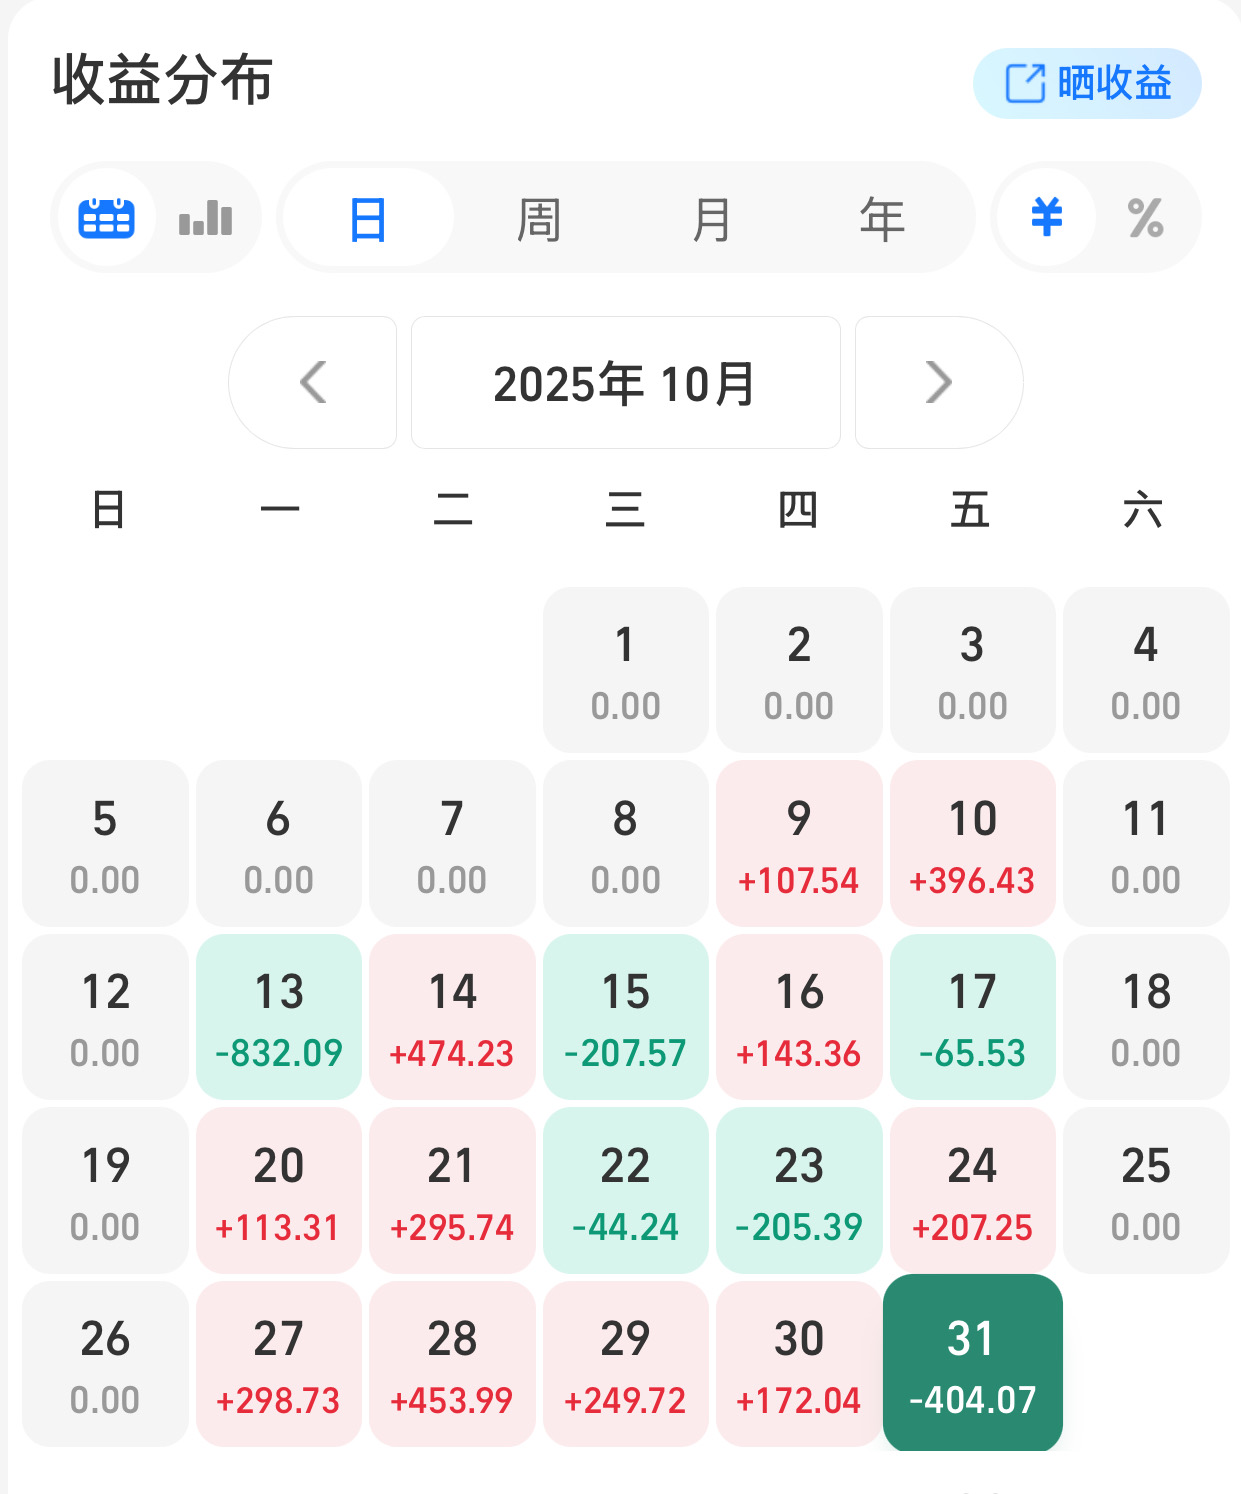Go to previous month arrow

pos(313,382)
